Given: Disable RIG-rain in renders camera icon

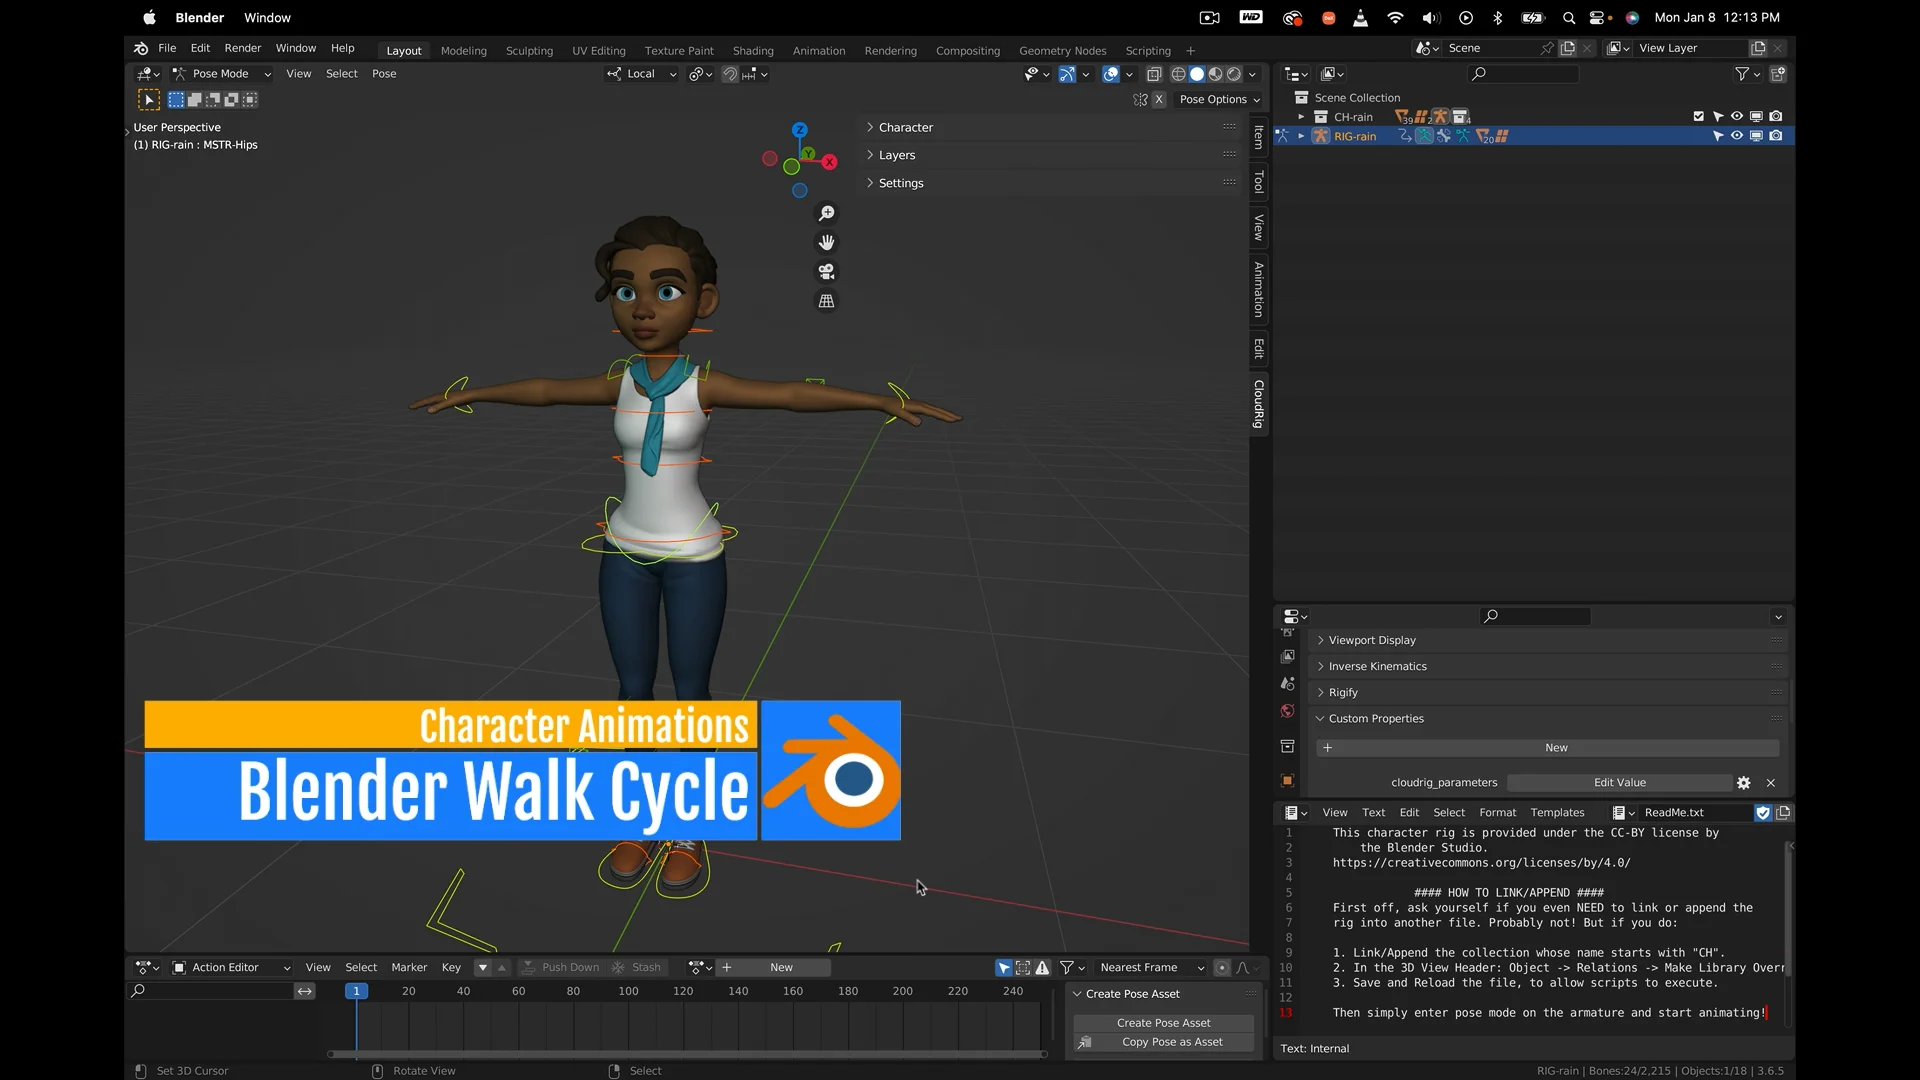Looking at the screenshot, I should pyautogui.click(x=1776, y=136).
